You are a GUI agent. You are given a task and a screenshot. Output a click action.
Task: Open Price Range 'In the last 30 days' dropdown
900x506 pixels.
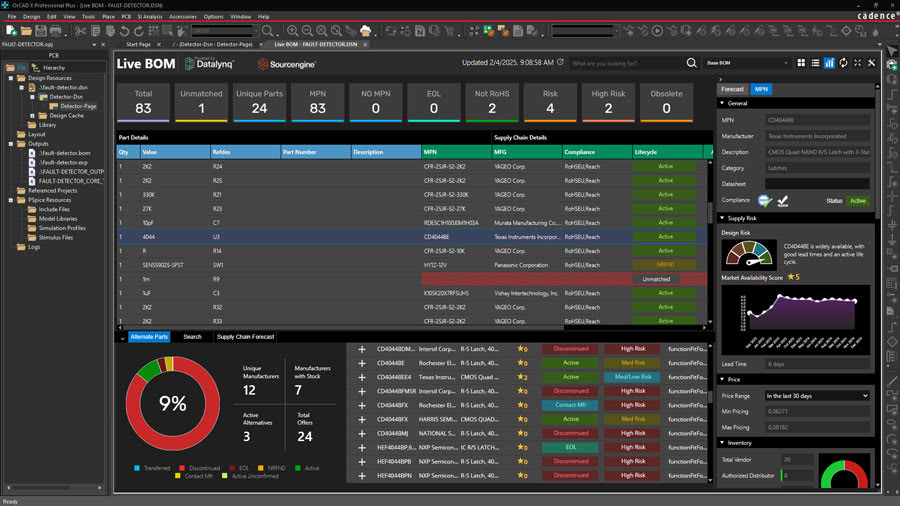pos(817,396)
